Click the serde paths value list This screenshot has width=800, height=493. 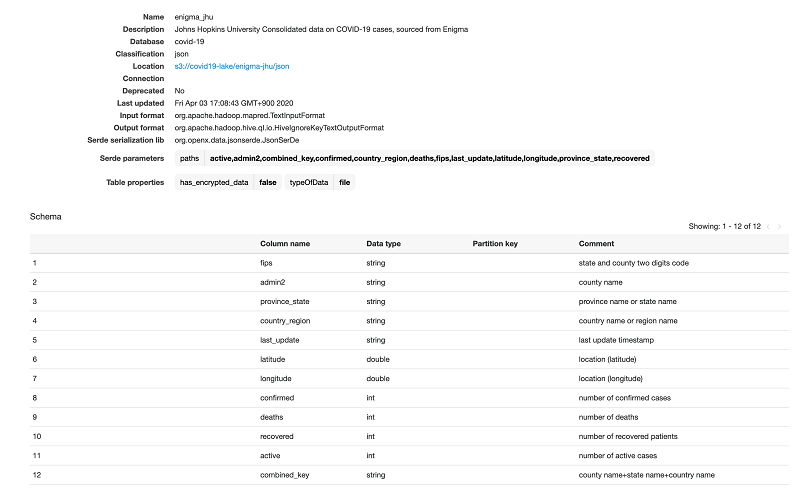point(430,159)
